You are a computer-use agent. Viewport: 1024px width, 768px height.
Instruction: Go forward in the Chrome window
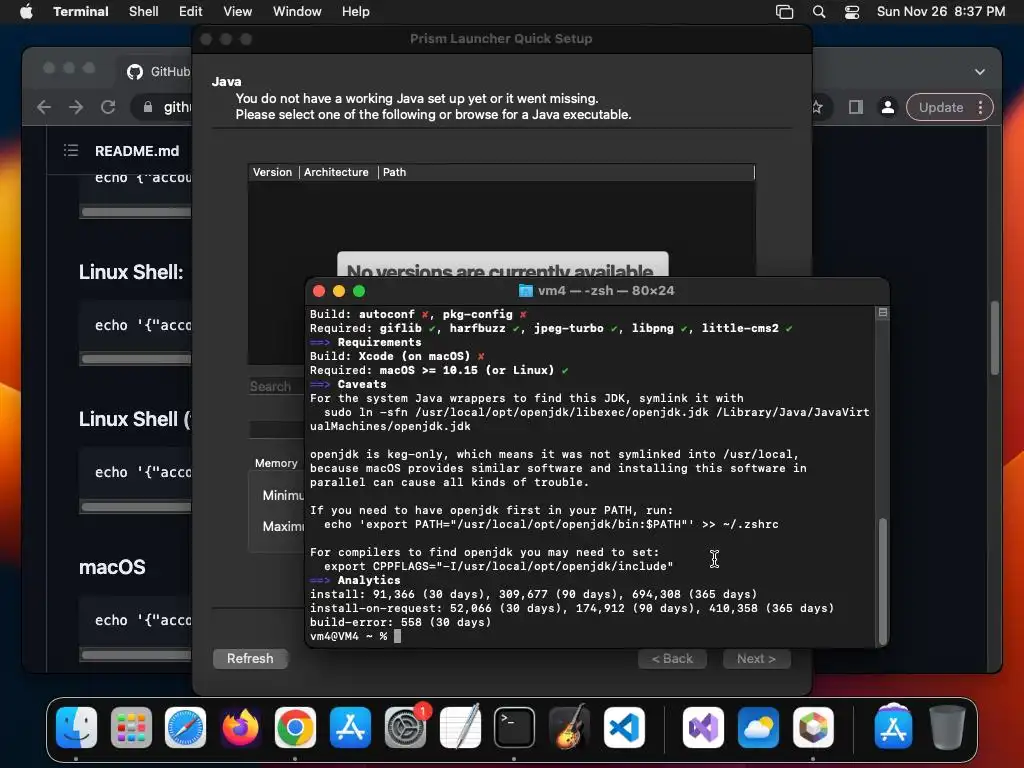(x=76, y=107)
